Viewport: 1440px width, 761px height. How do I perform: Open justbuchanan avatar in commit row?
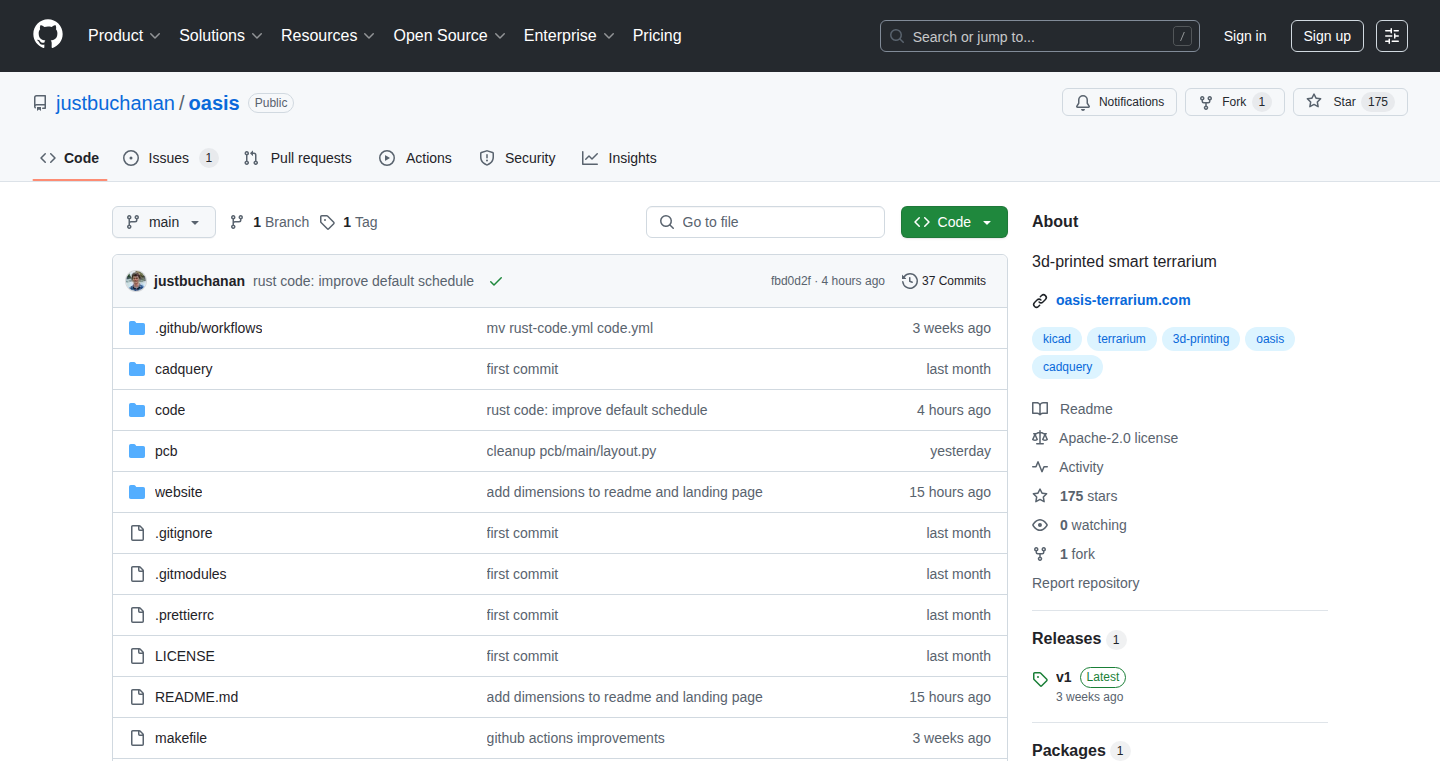pos(136,281)
